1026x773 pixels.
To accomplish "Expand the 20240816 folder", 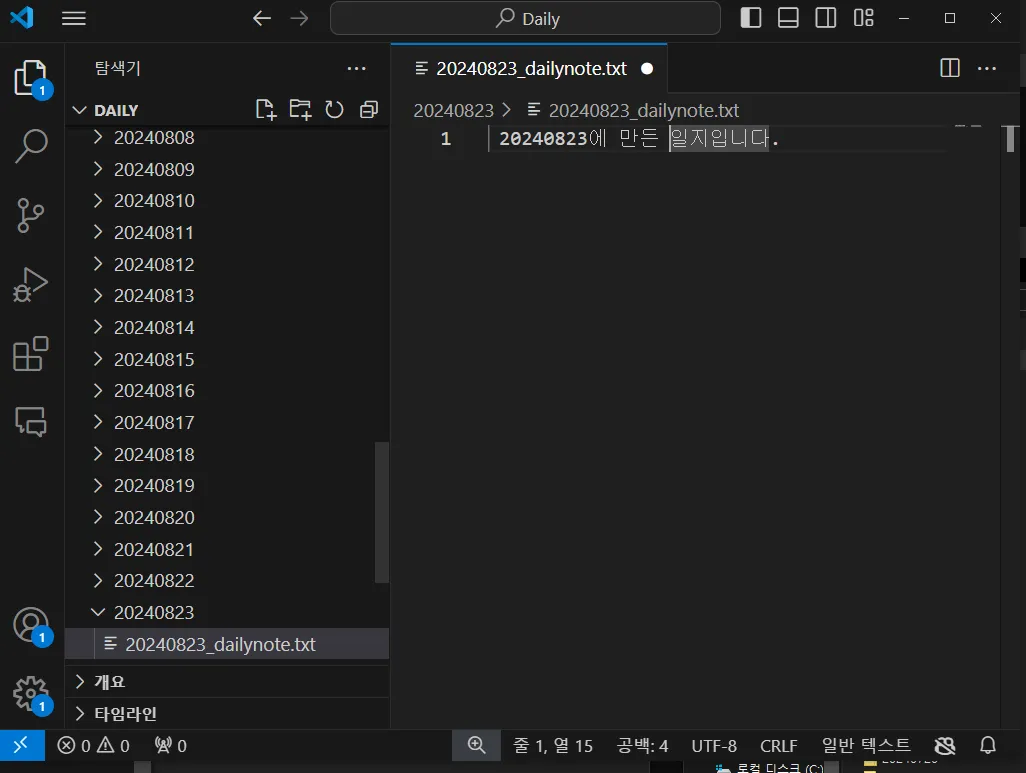I will tap(227, 391).
